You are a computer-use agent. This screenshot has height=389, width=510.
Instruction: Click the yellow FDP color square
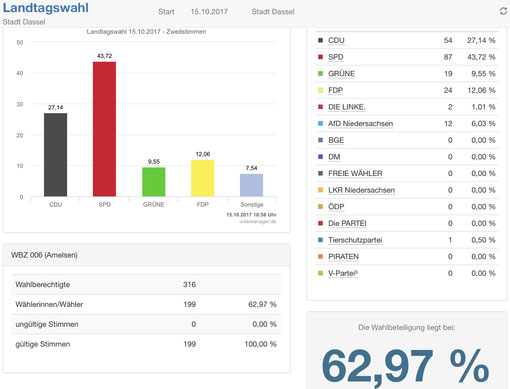pyautogui.click(x=320, y=90)
